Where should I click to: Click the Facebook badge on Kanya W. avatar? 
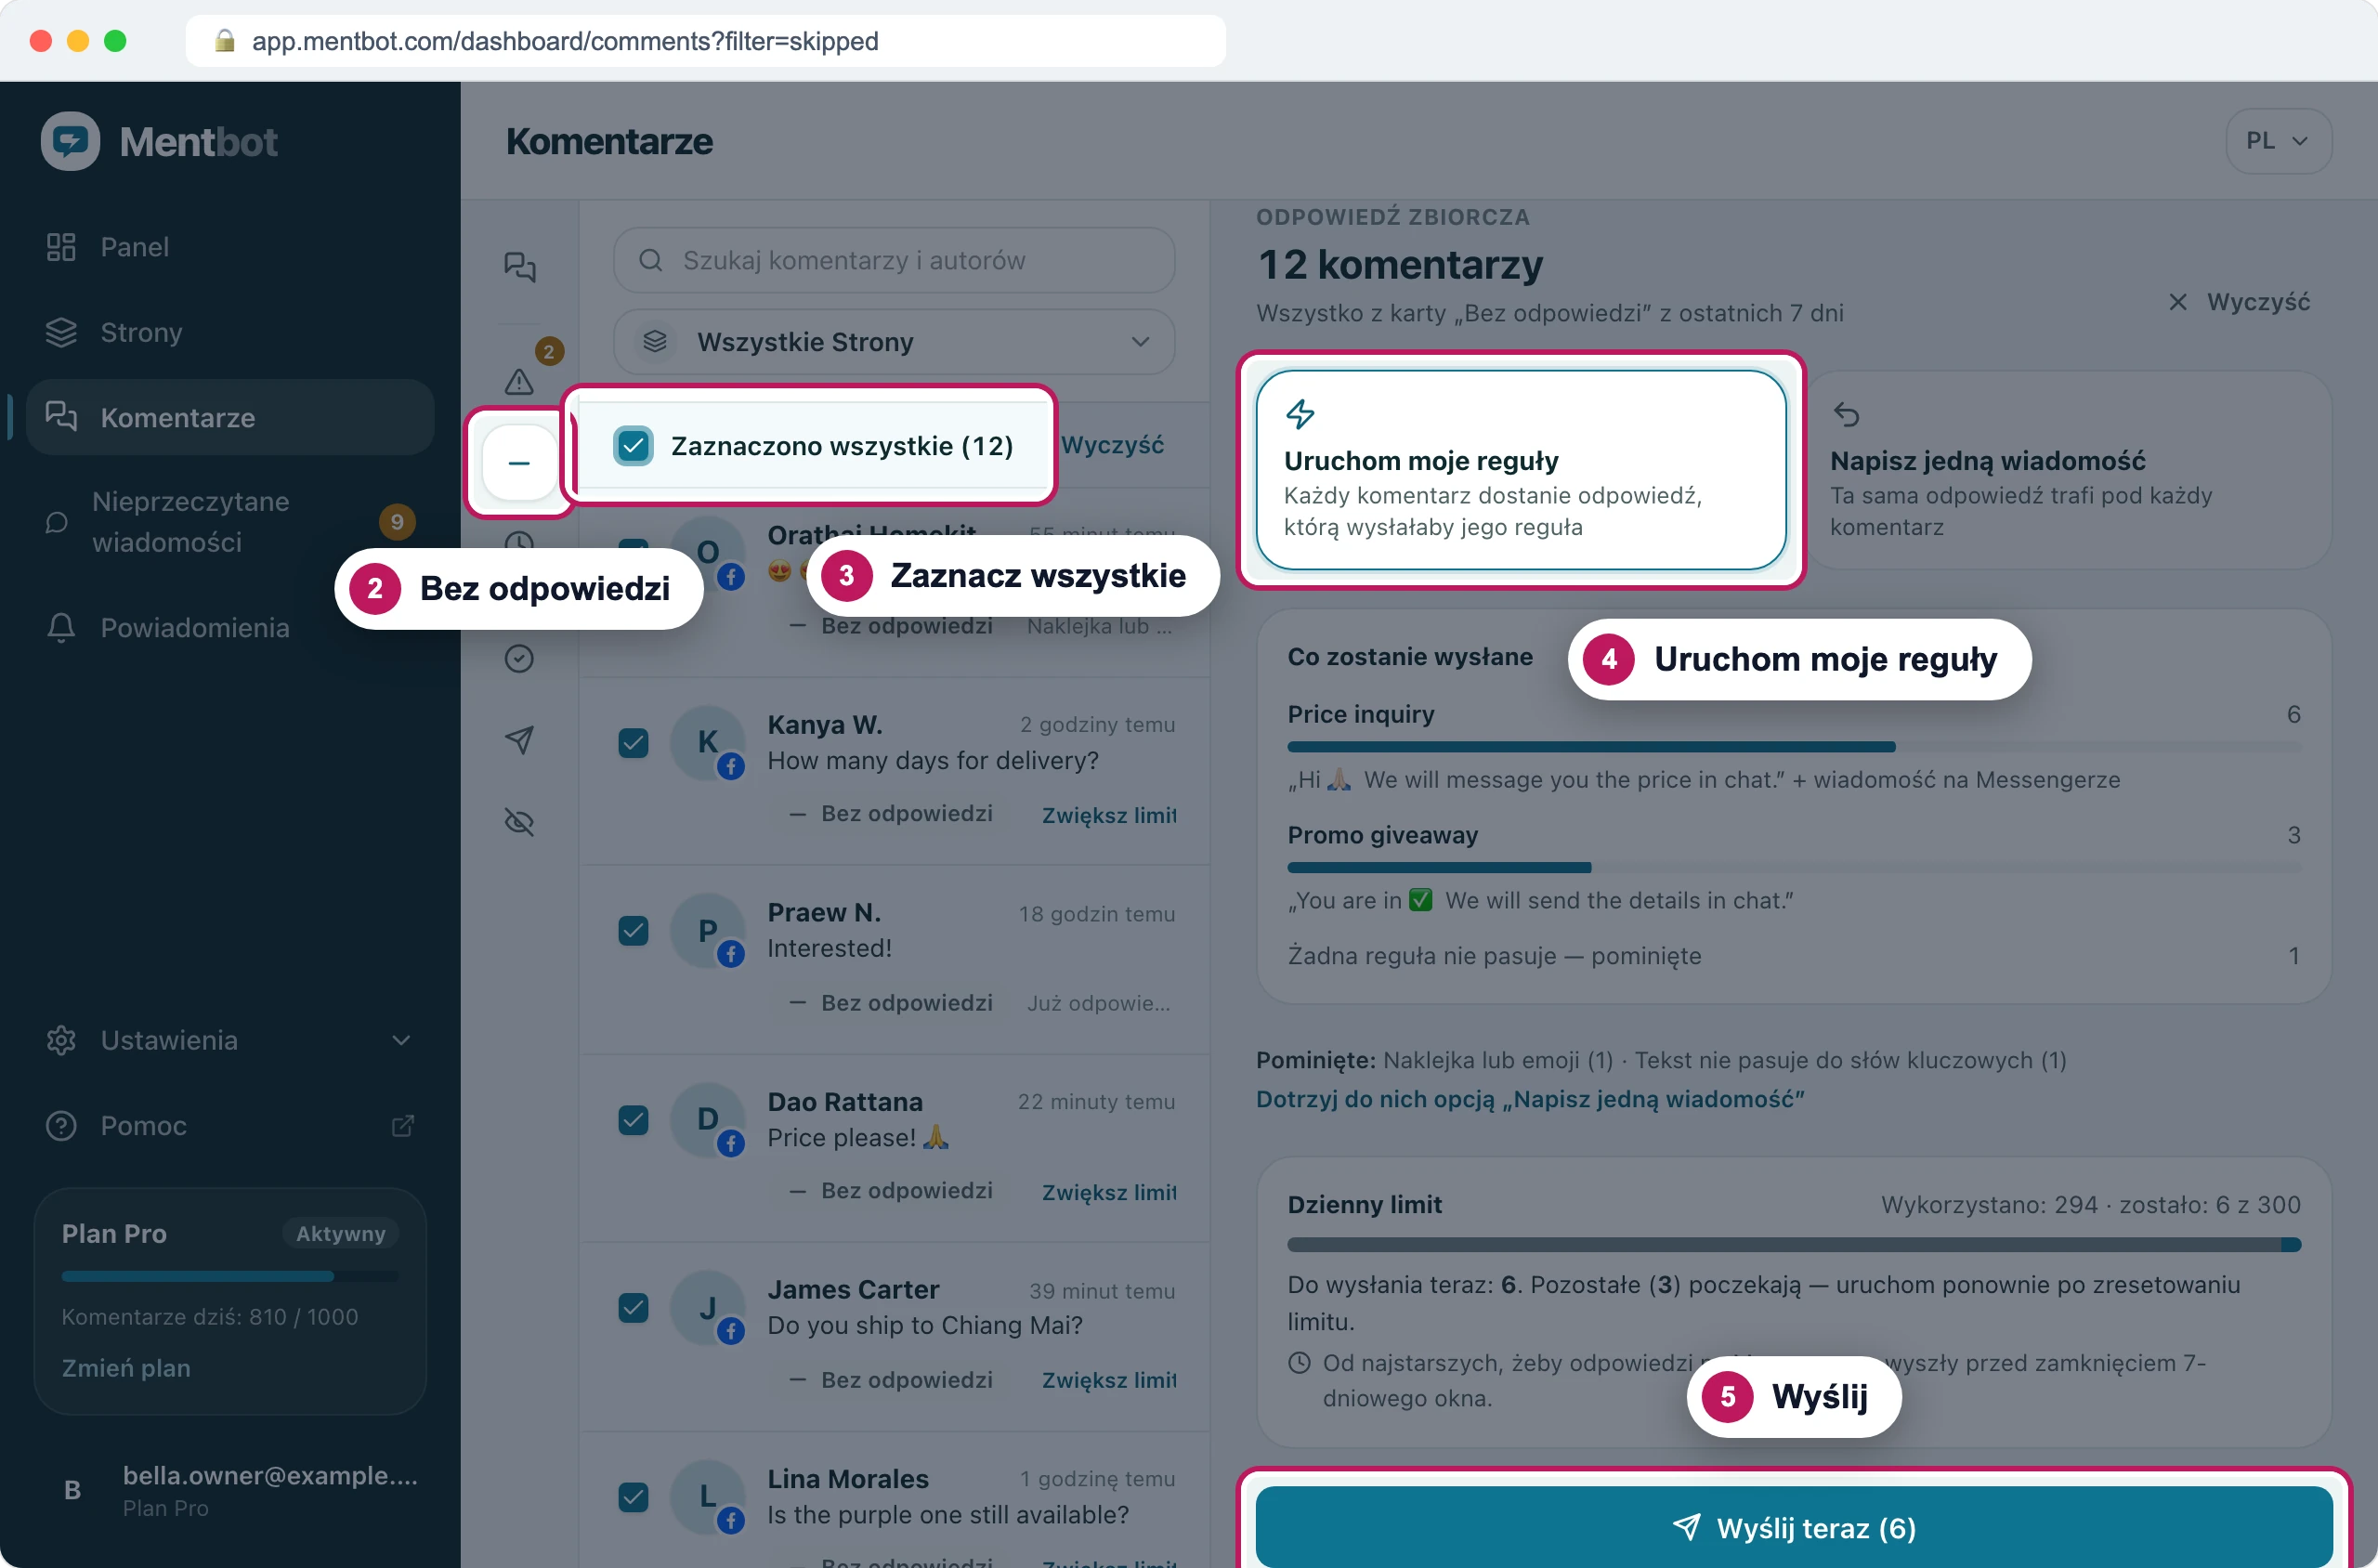pos(731,766)
